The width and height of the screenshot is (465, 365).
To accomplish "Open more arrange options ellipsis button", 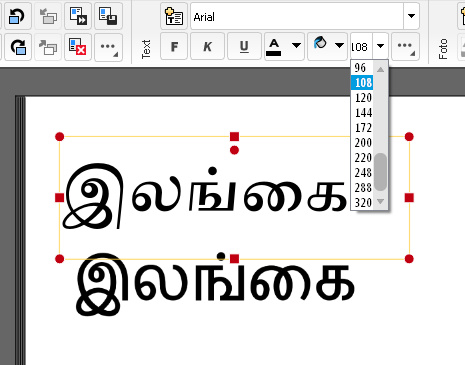I will click(108, 47).
